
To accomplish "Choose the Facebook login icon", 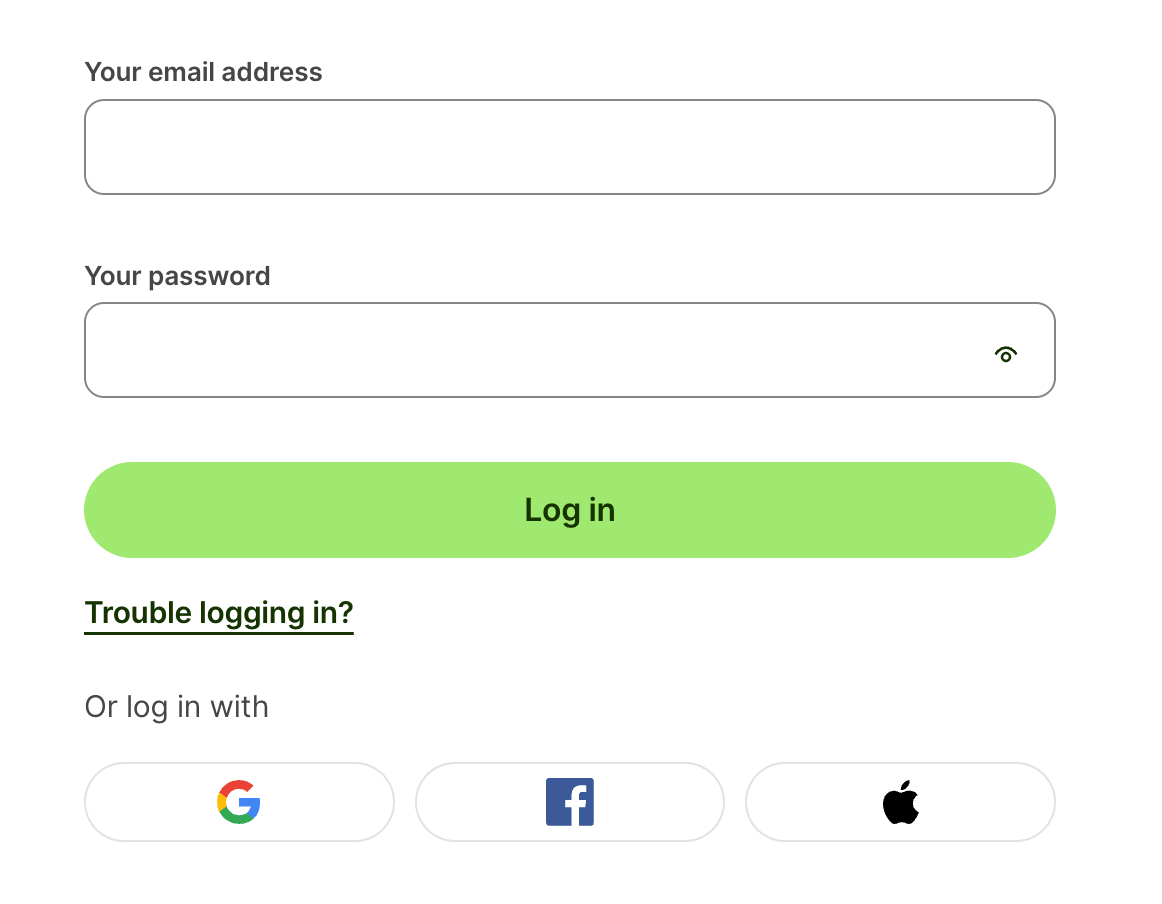I will (x=569, y=802).
